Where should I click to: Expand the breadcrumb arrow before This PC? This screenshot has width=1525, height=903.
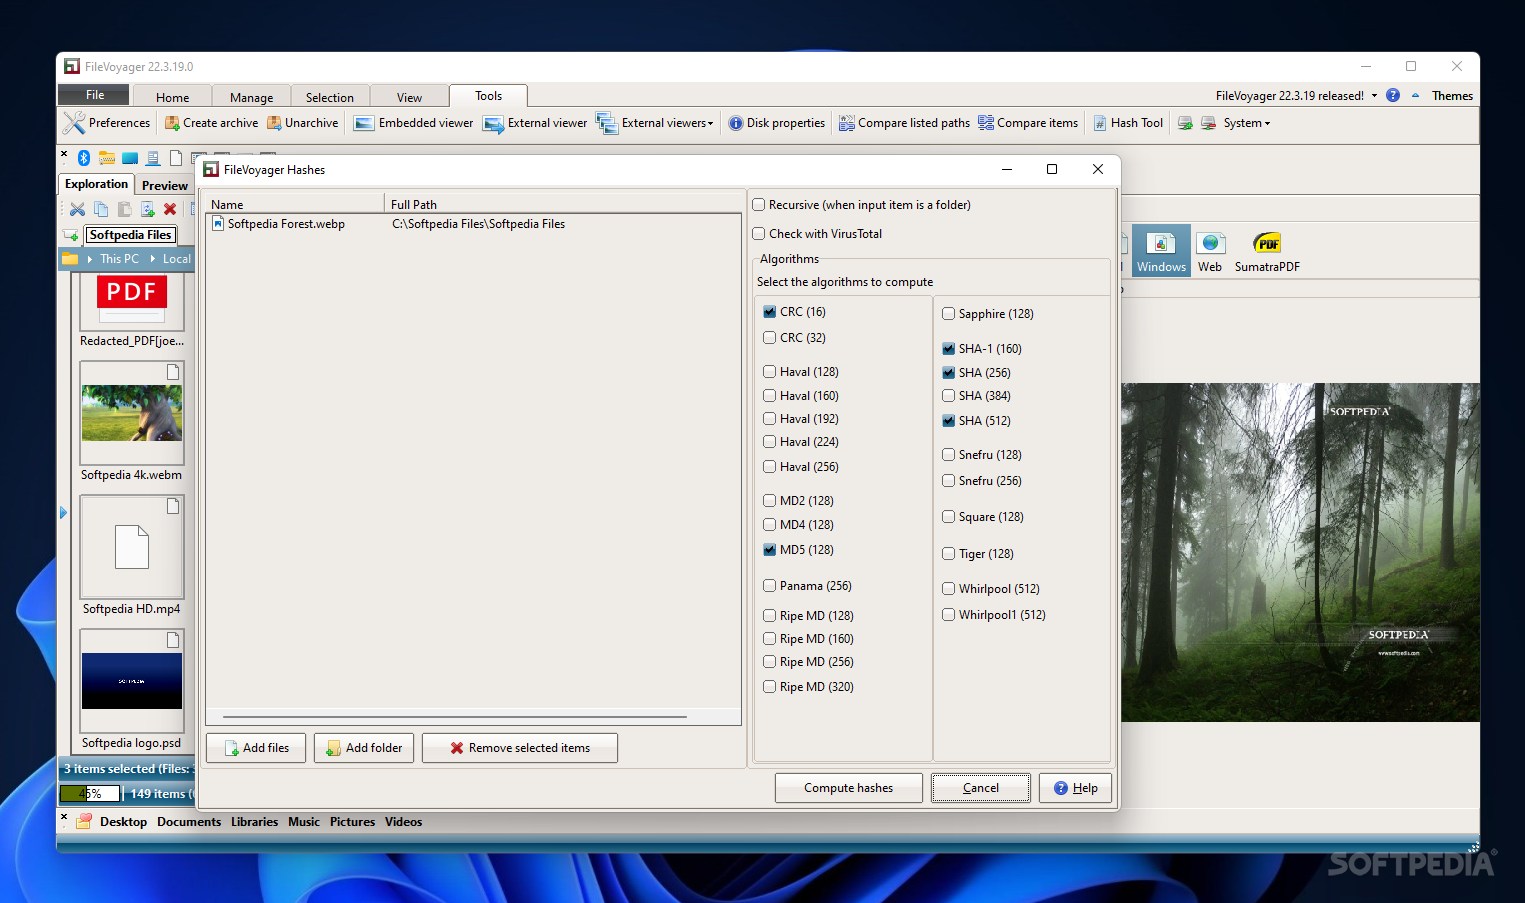pyautogui.click(x=90, y=259)
